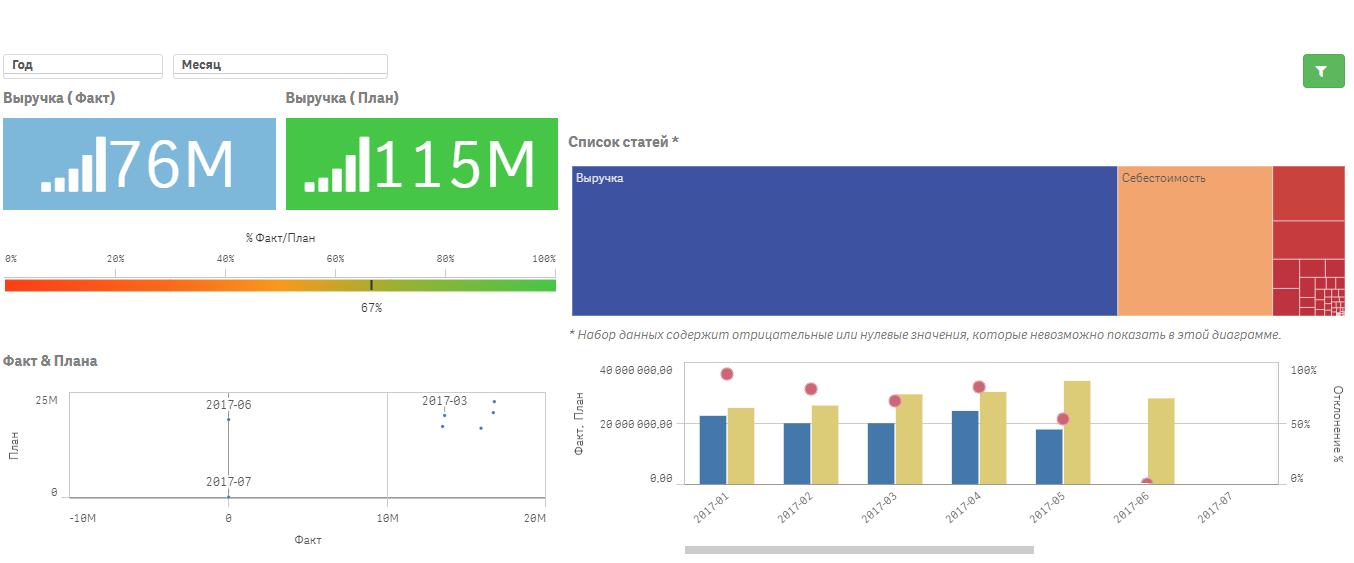Click the 2017-06 point in the scatter plot
This screenshot has width=1354, height=563.
(x=229, y=419)
